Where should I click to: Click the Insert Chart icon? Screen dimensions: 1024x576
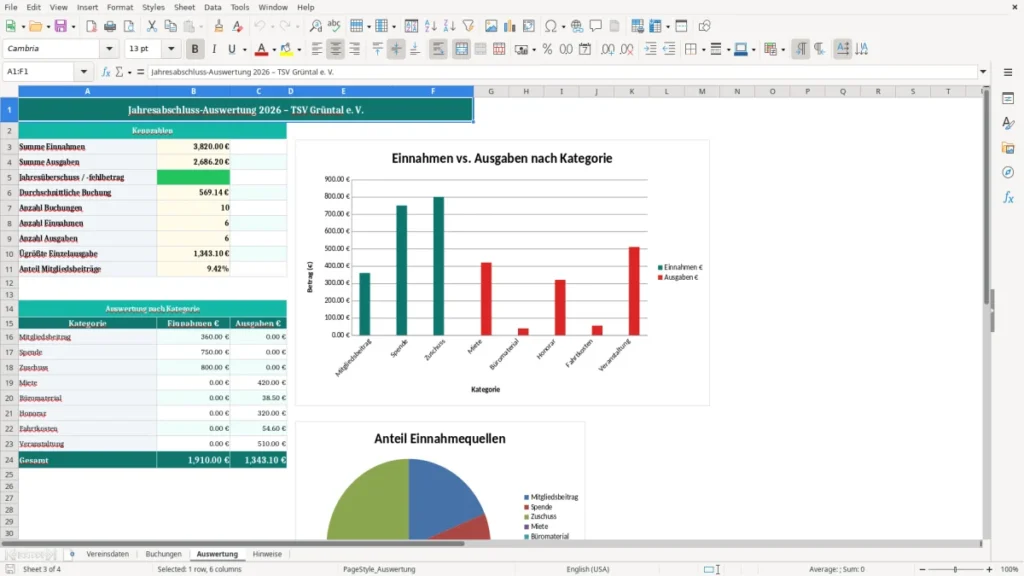[510, 26]
